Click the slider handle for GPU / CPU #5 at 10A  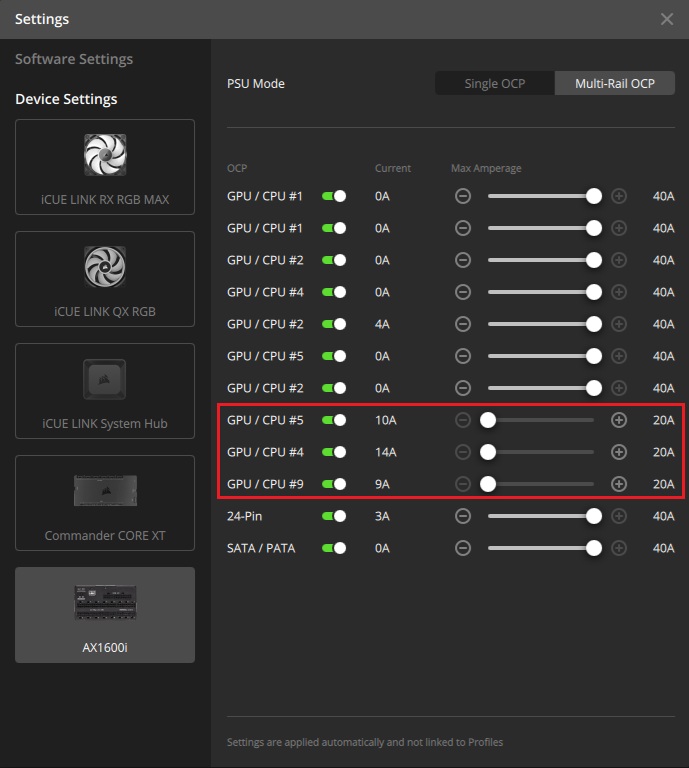tap(488, 420)
